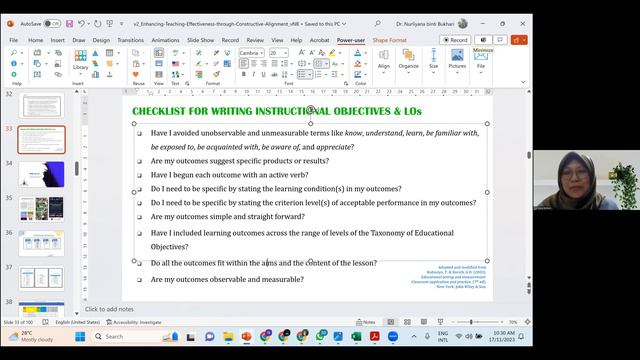This screenshot has width=640, height=360.
Task: Open the file name saved-location dropdown
Action: click(344, 24)
